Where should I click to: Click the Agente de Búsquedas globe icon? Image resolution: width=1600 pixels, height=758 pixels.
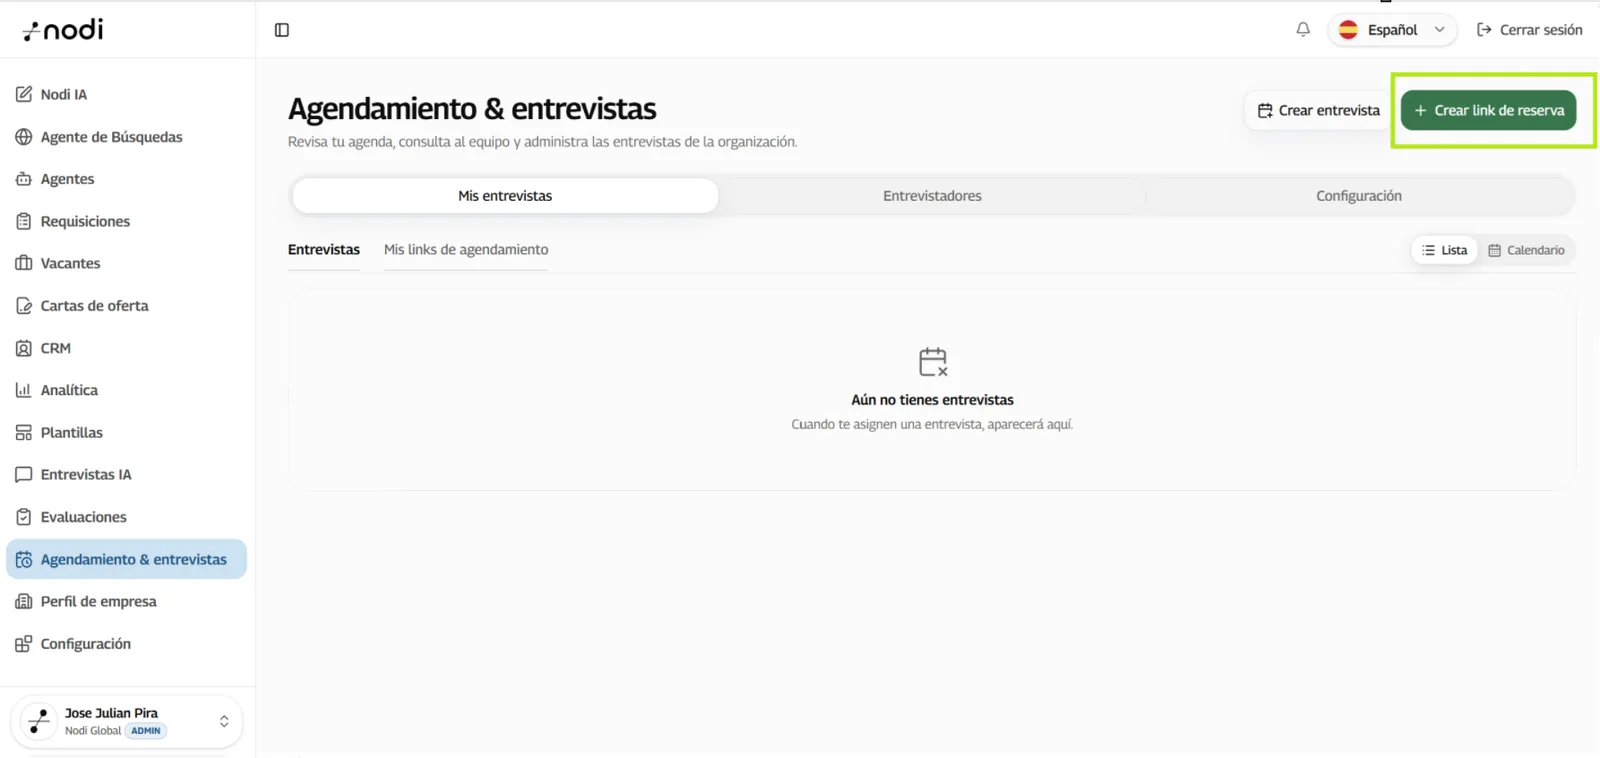[24, 137]
